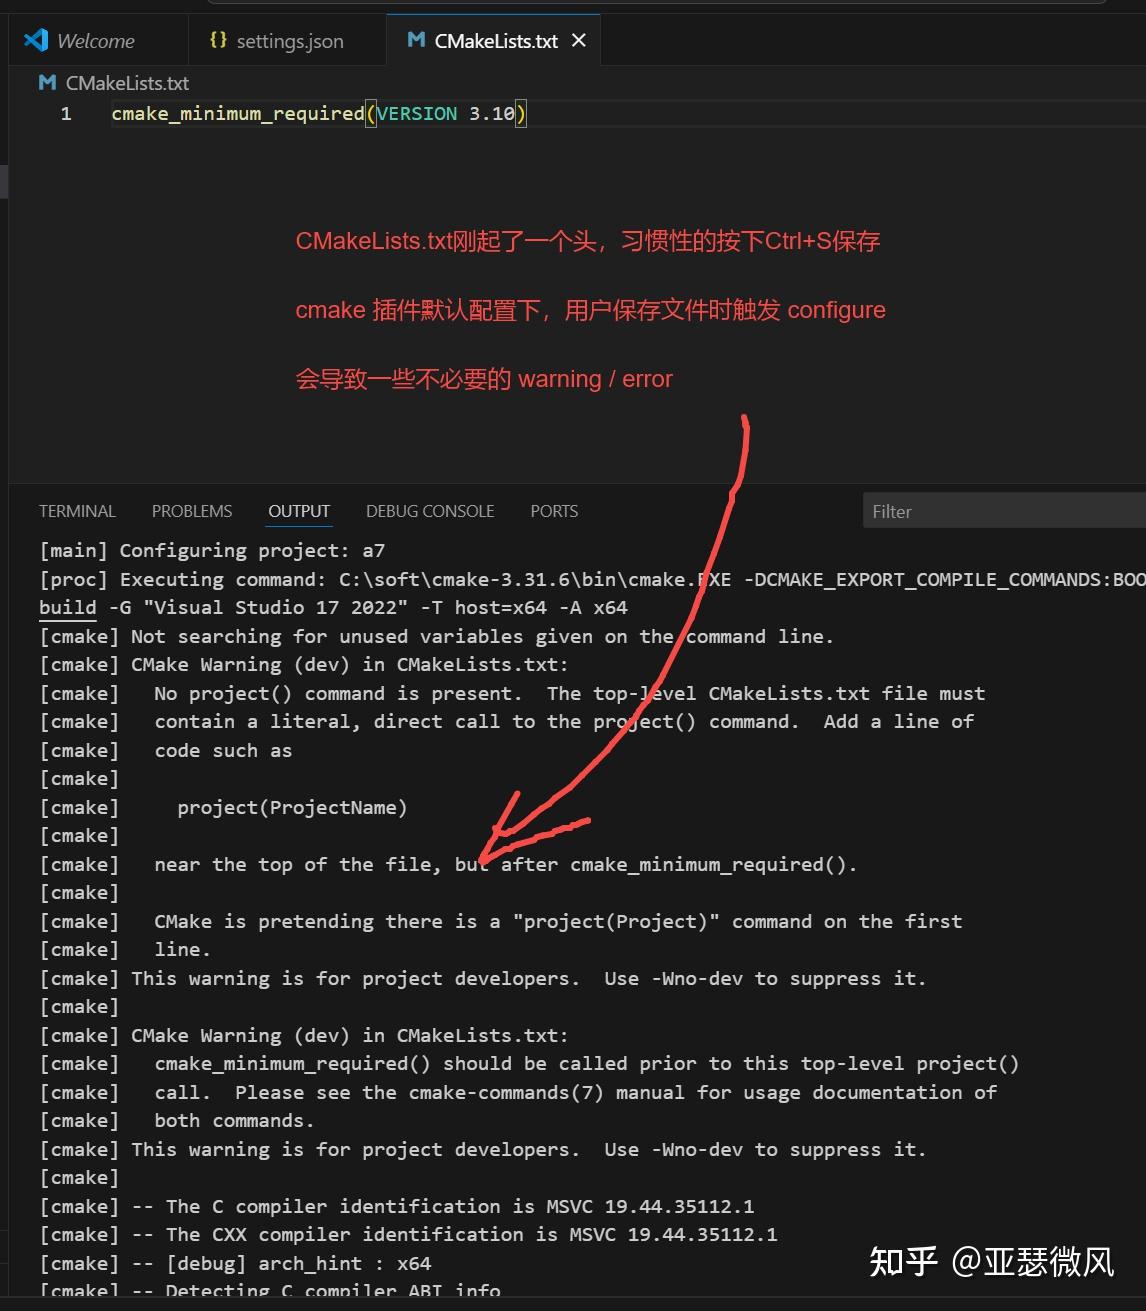Viewport: 1146px width, 1311px height.
Task: Switch to the Welcome tab
Action: coord(97,40)
